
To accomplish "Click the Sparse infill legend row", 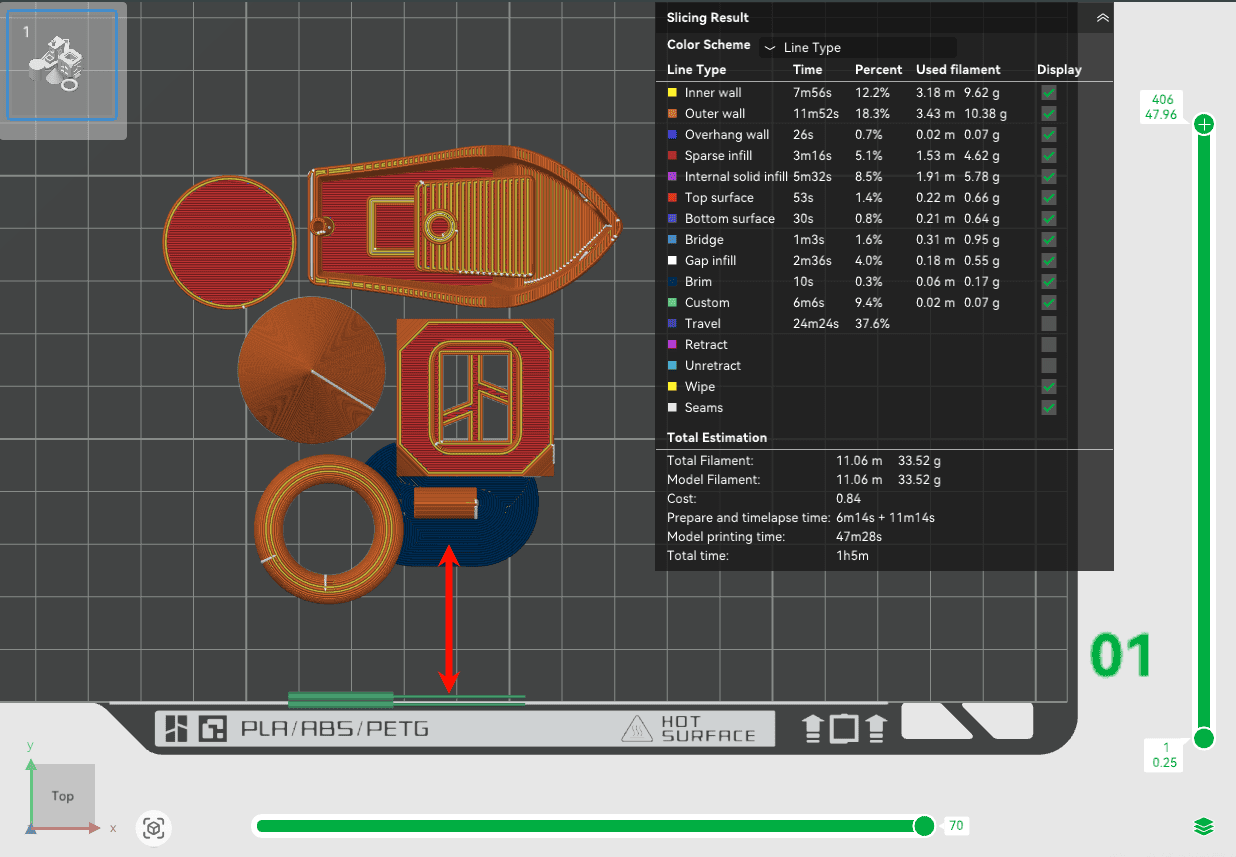I will pos(718,156).
